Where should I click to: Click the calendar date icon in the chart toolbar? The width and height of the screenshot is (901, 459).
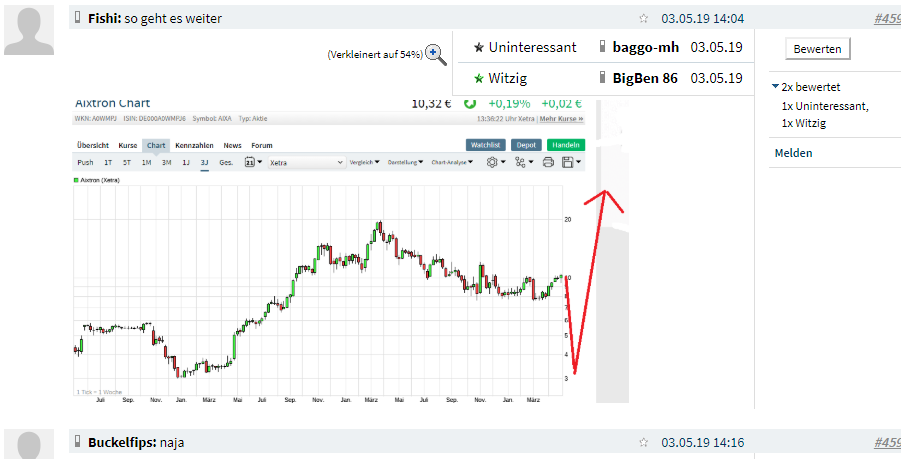tap(250, 163)
